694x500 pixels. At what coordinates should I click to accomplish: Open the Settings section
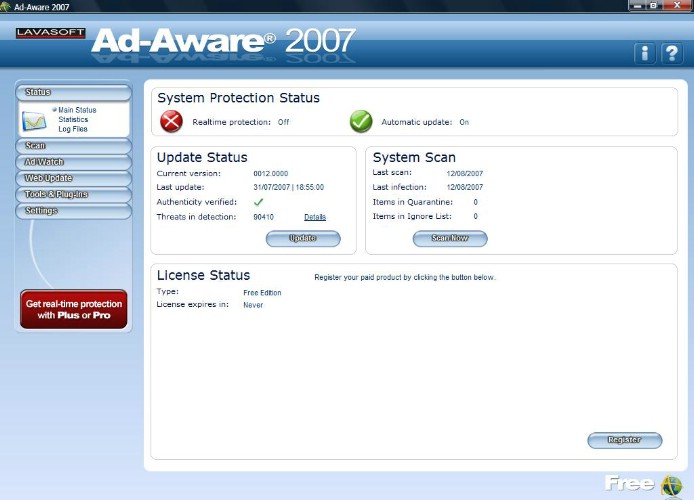pos(73,211)
